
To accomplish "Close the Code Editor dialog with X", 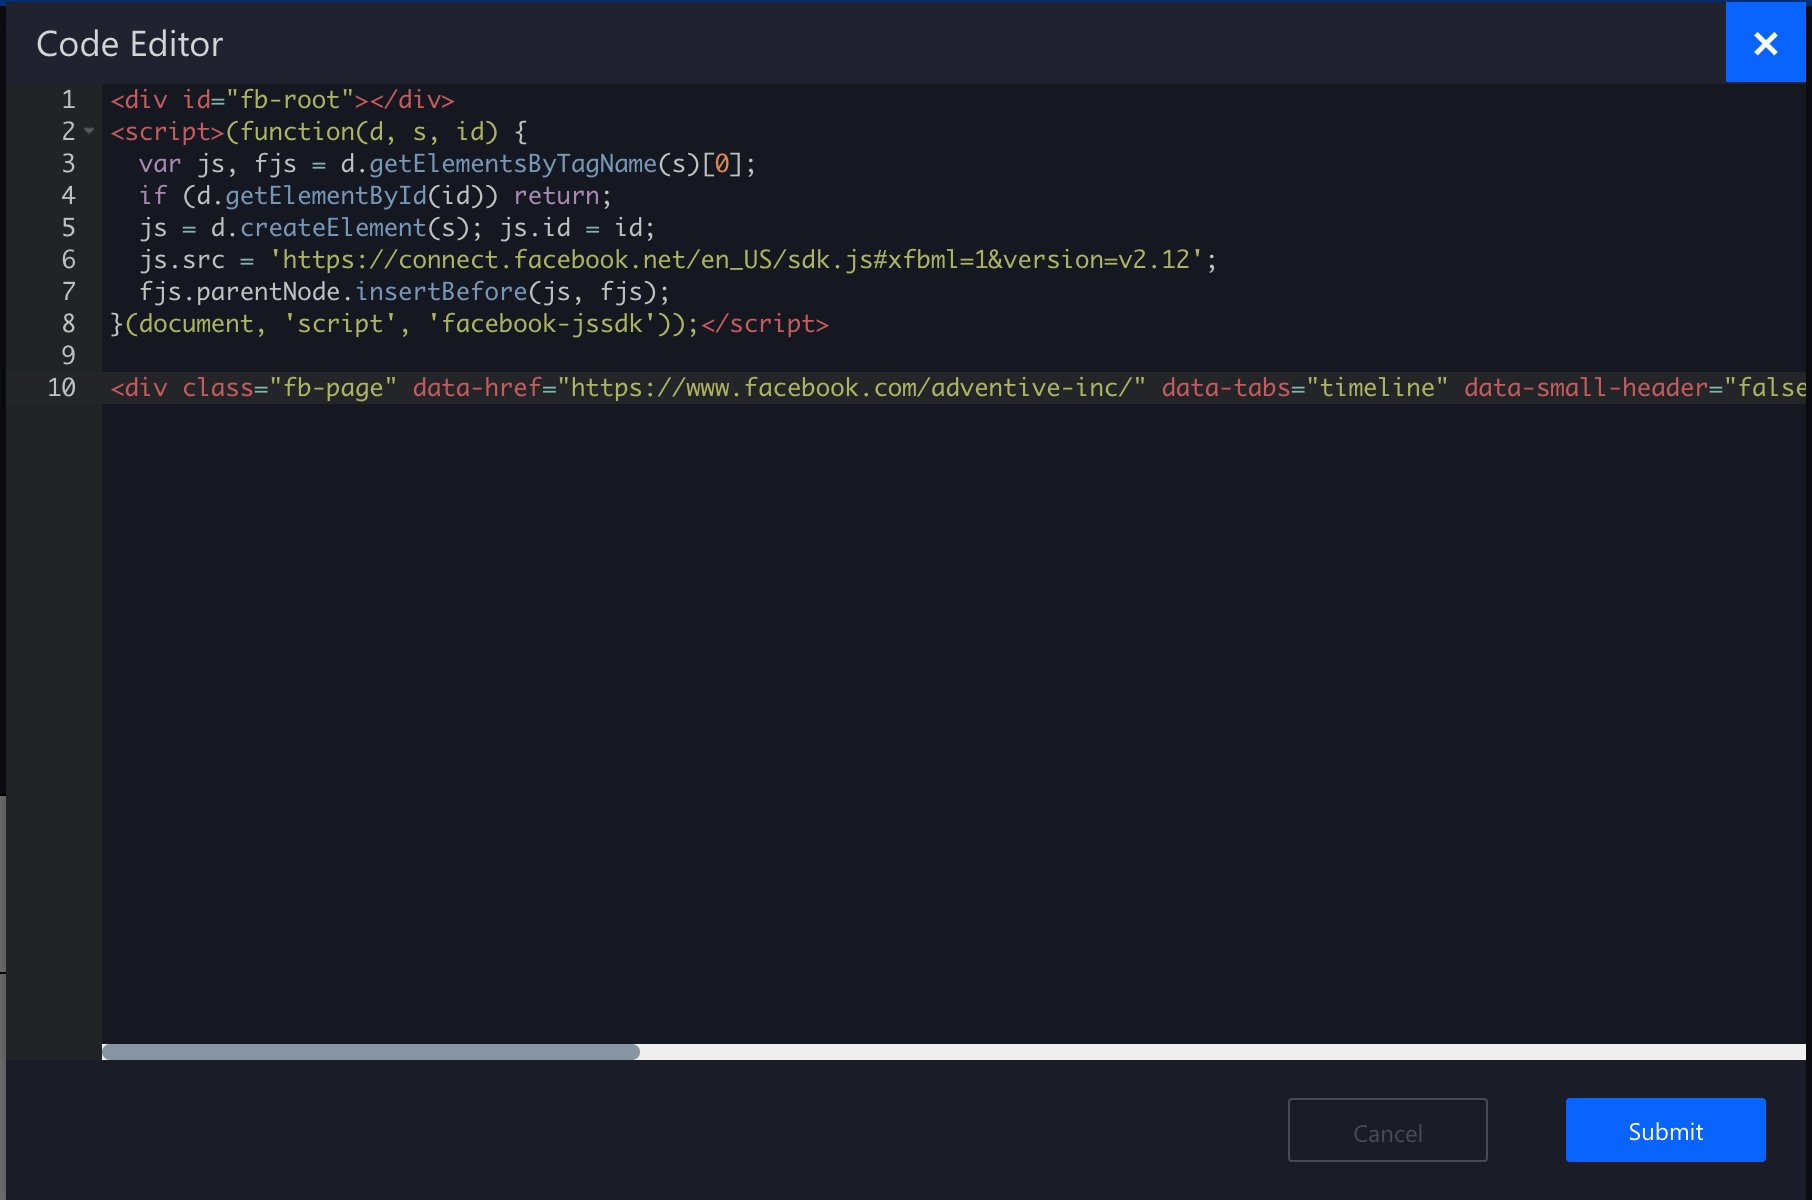I will [x=1765, y=43].
